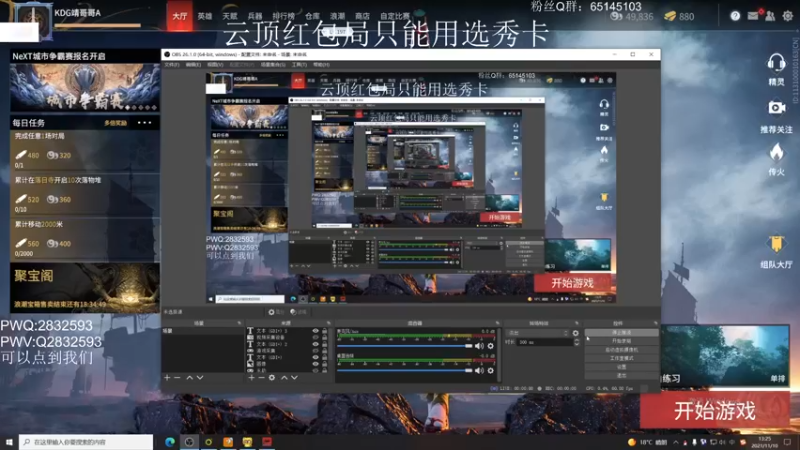Click 停止推流 button in OBS controls

point(621,333)
